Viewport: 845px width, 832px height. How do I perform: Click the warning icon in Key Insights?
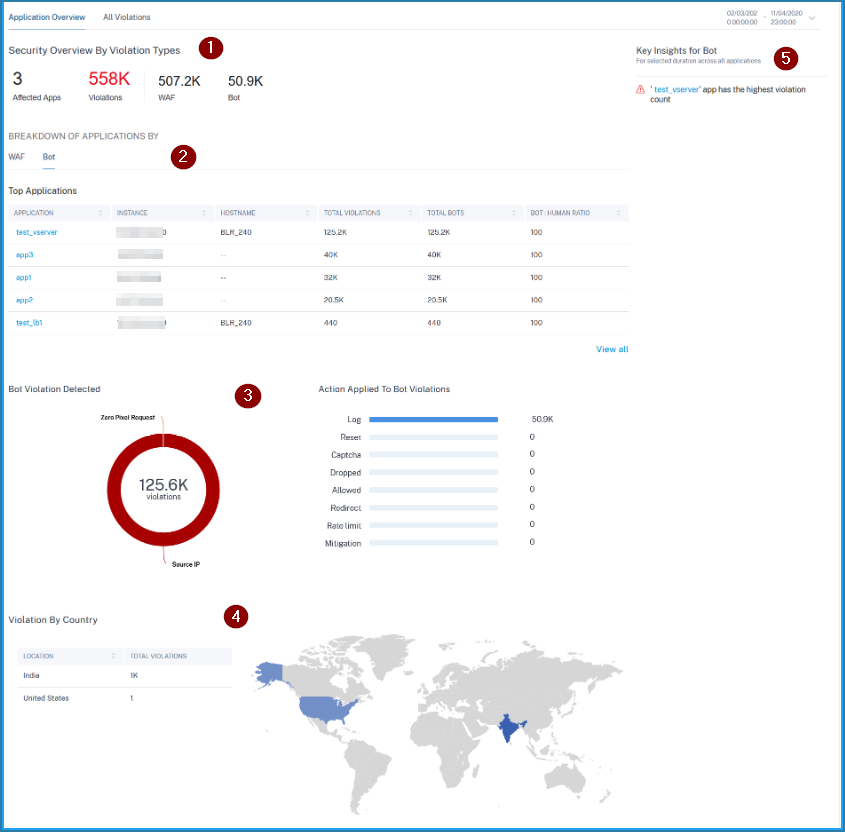(640, 89)
